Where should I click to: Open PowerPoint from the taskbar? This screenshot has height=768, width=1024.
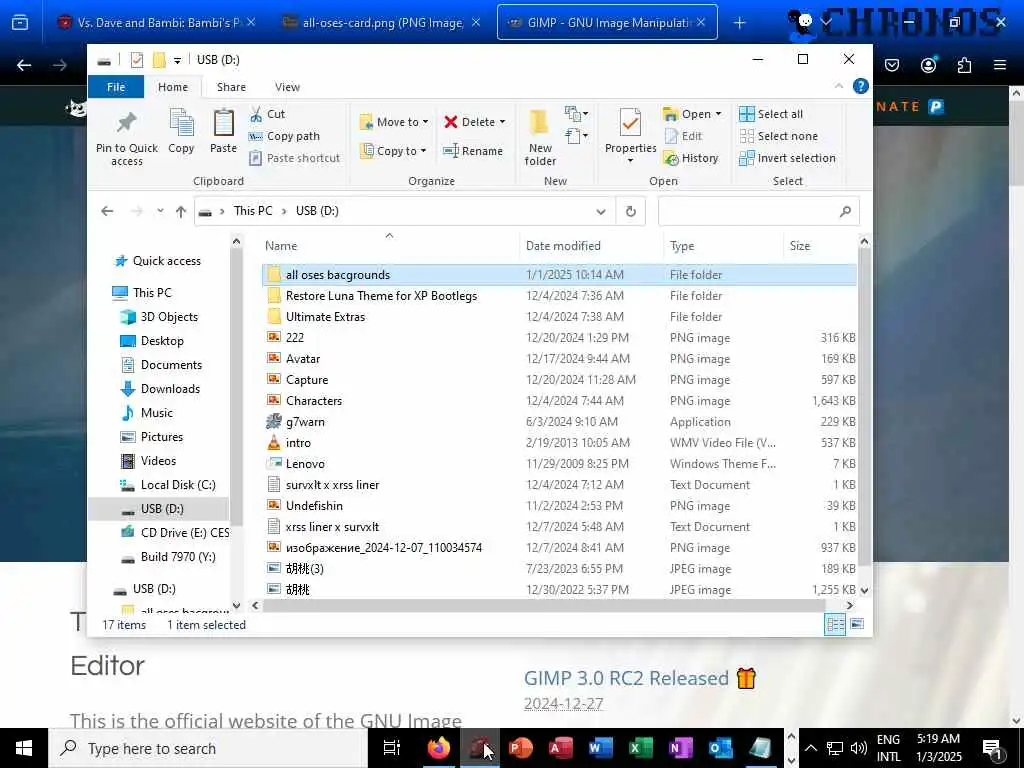coord(520,748)
